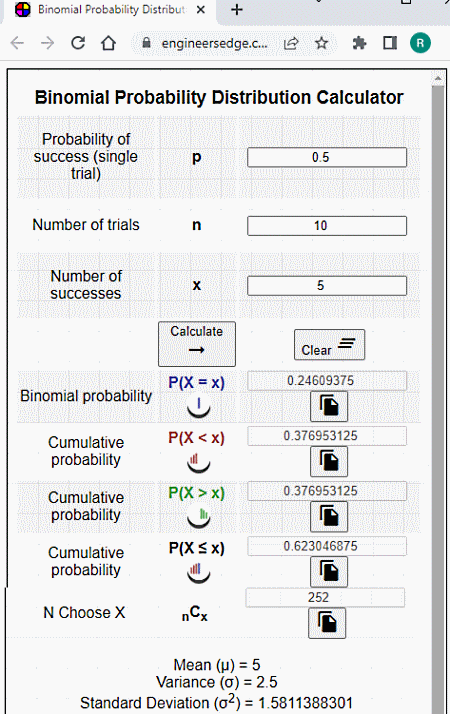Viewport: 450px width, 714px height.
Task: Click the P(X = x) distribution chart icon
Action: pos(199,407)
